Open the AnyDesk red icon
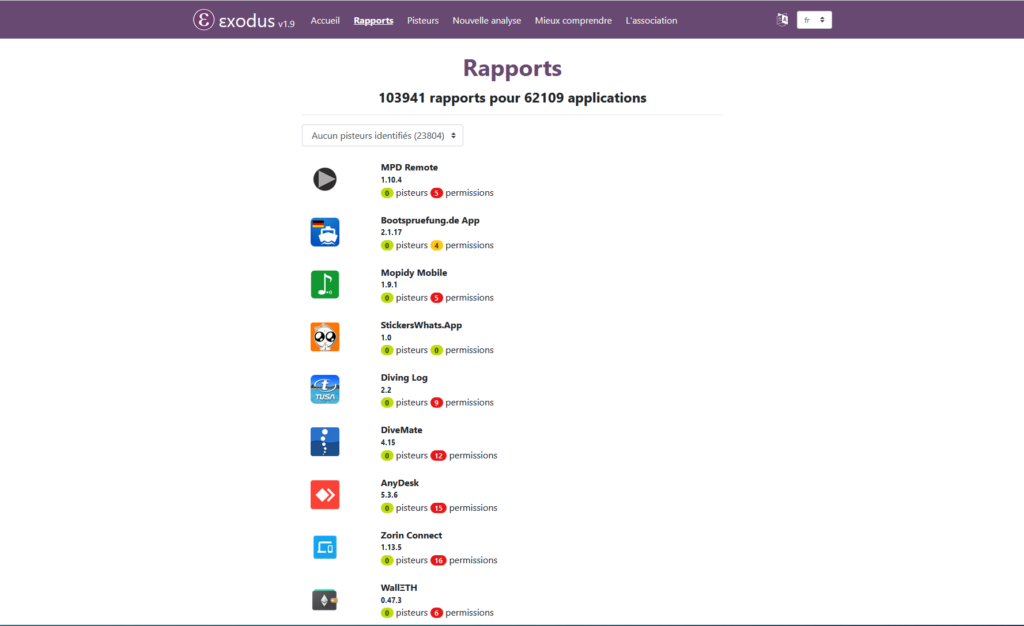Viewport: 1024px width, 626px height. point(325,494)
